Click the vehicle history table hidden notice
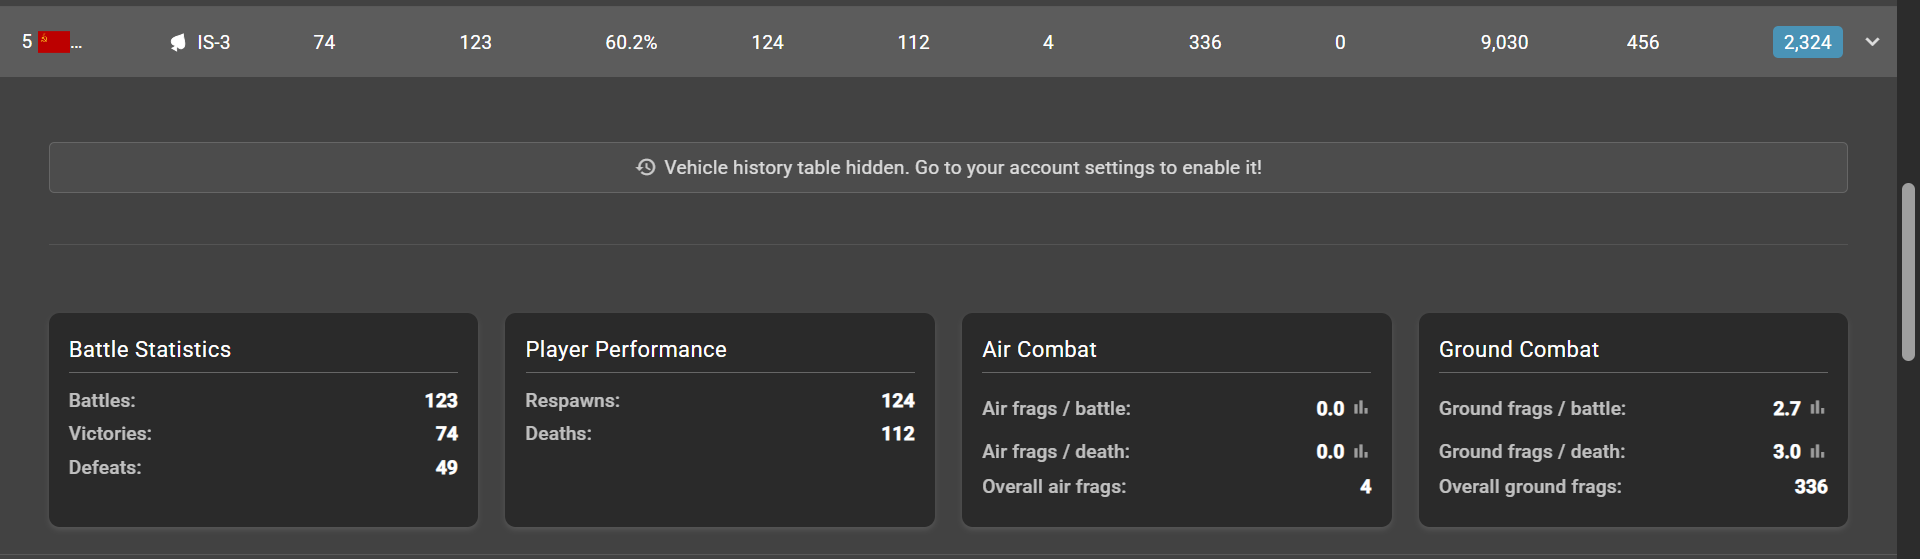The image size is (1920, 559). coord(948,167)
